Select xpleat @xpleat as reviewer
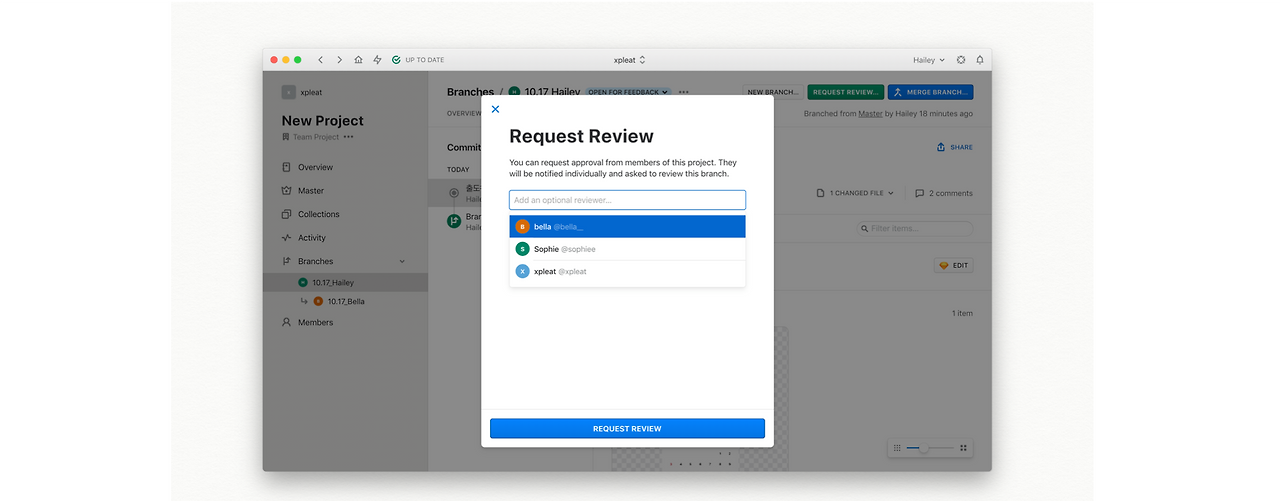Screen dimensions: 1280x501 click(627, 271)
